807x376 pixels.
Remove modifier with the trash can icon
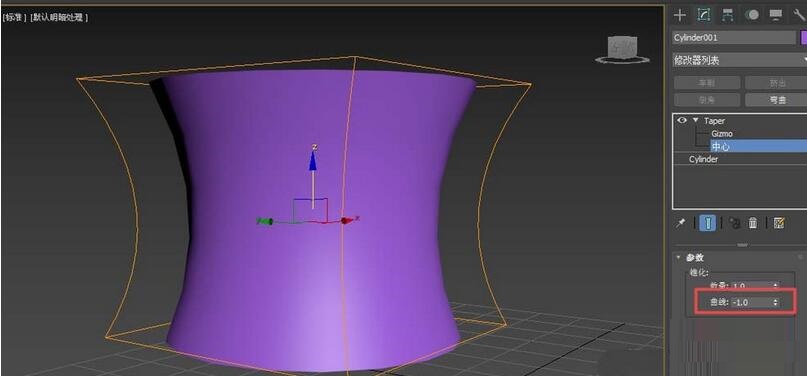coord(753,223)
